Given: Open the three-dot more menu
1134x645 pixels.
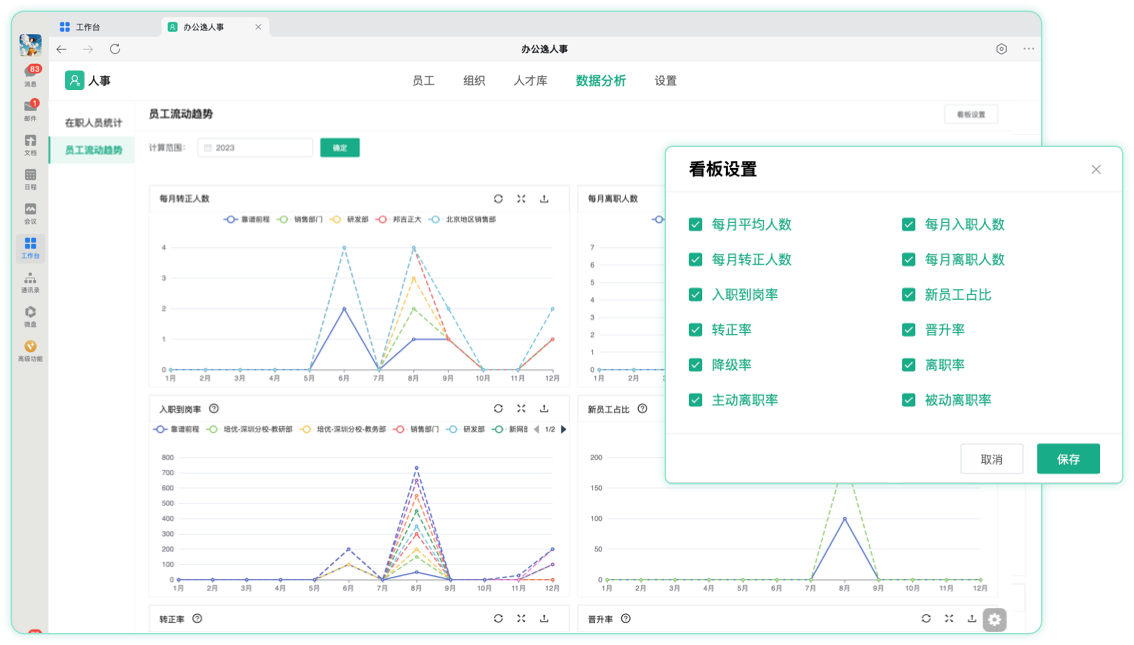Looking at the screenshot, I should 1028,49.
